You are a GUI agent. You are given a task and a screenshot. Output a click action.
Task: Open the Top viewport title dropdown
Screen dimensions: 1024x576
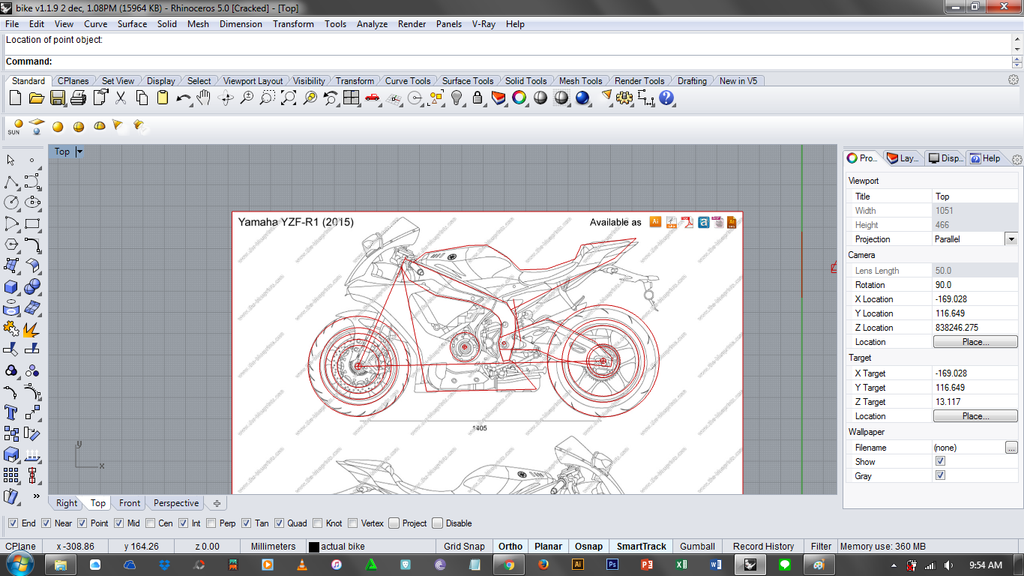(x=80, y=152)
